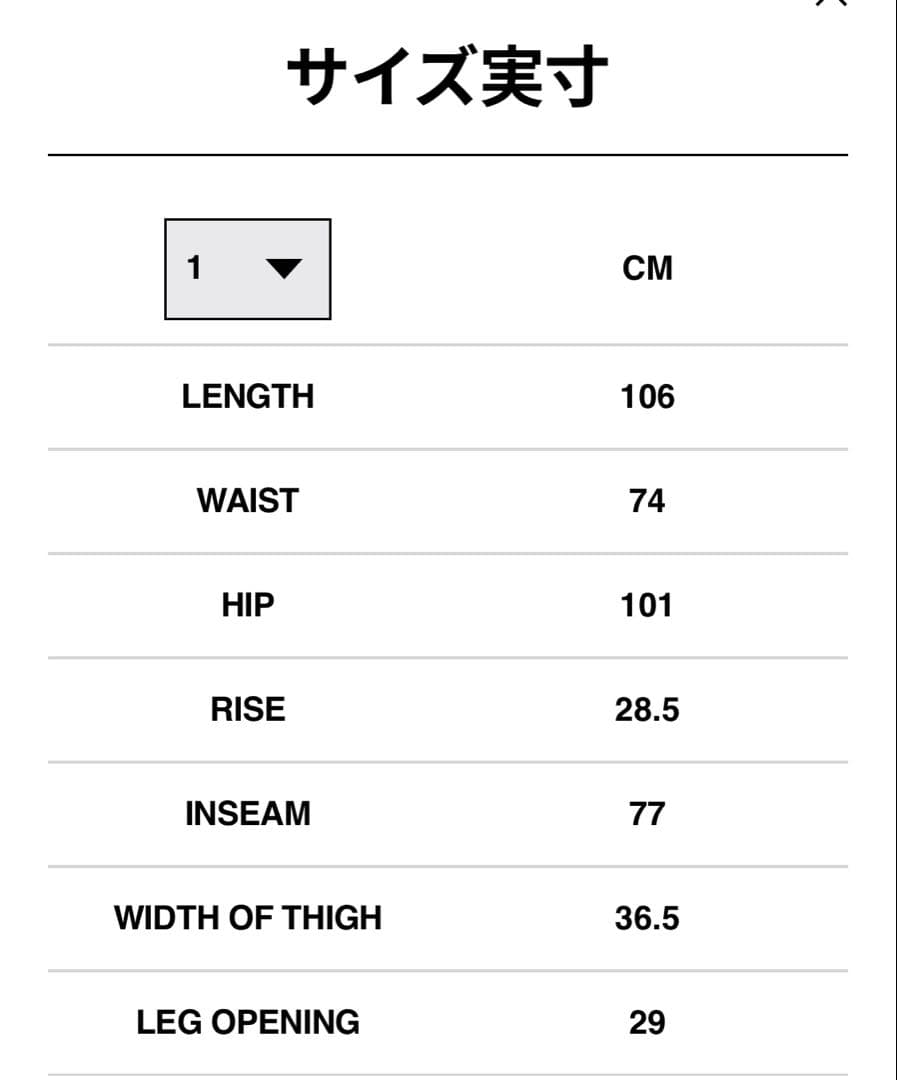Click the WIDTH OF THIGH label
The image size is (897, 1080).
coord(248,918)
